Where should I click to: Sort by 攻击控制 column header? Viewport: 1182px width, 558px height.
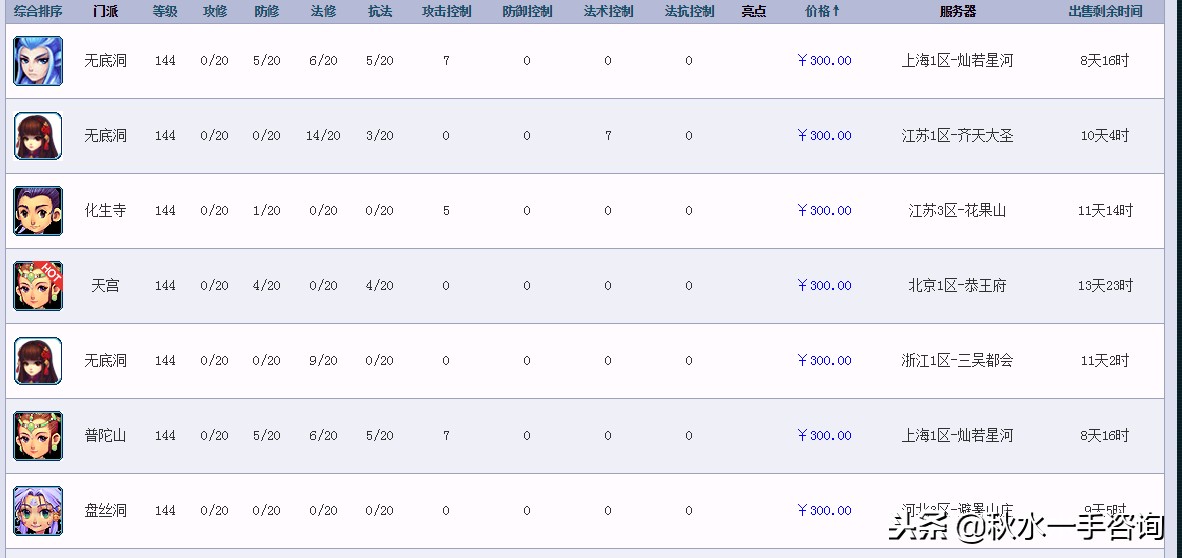[x=446, y=12]
